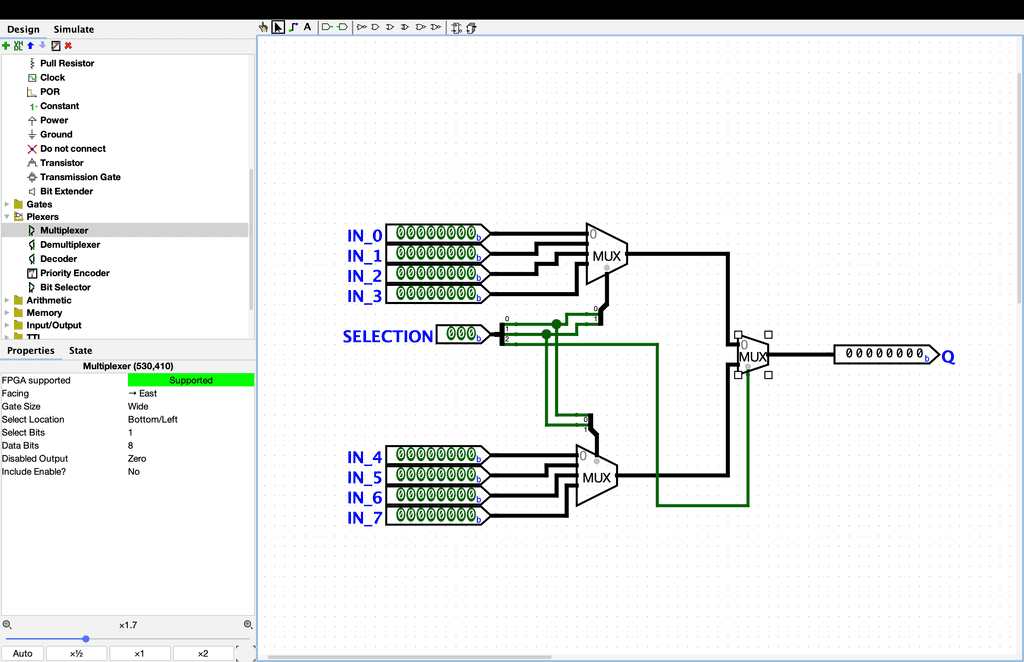Click the red X delete circuit icon

[x=68, y=45]
